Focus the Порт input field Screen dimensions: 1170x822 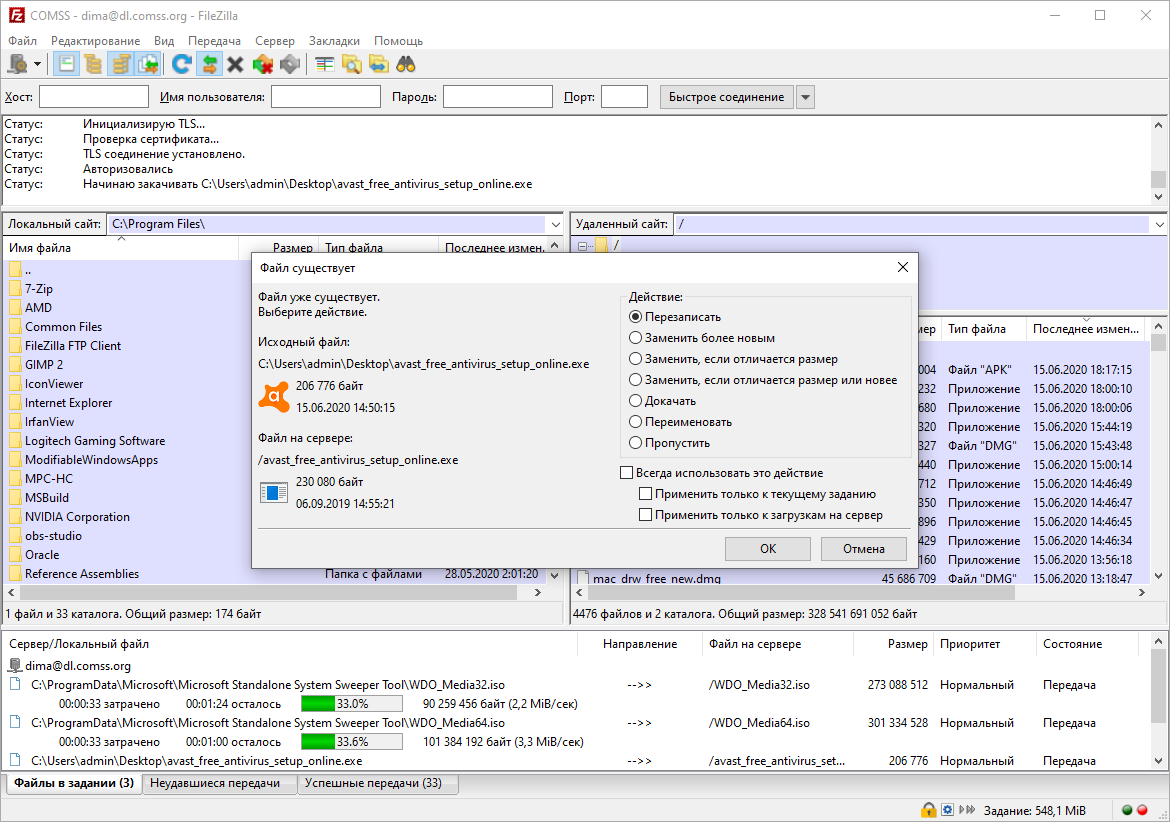tap(625, 97)
